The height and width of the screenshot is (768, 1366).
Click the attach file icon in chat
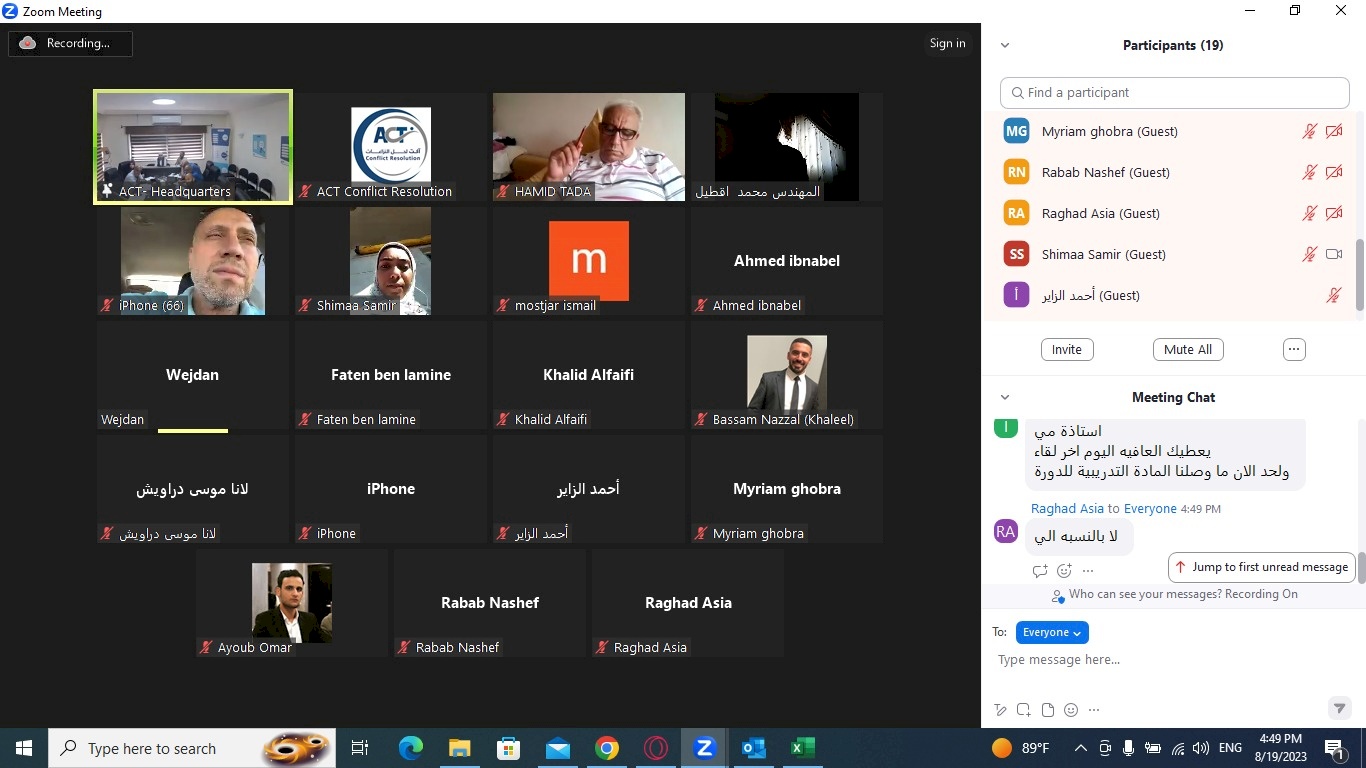(1048, 710)
